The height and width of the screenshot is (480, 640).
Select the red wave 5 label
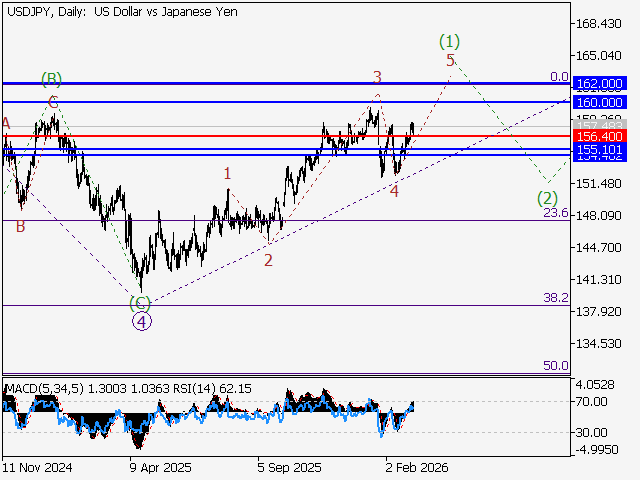pyautogui.click(x=451, y=61)
